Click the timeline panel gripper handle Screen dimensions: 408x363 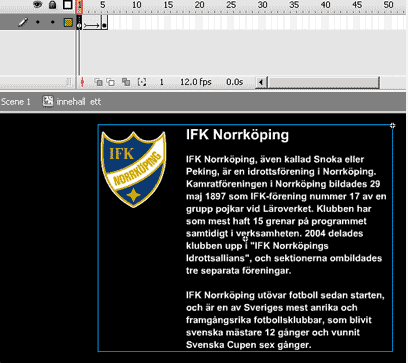[x=69, y=82]
